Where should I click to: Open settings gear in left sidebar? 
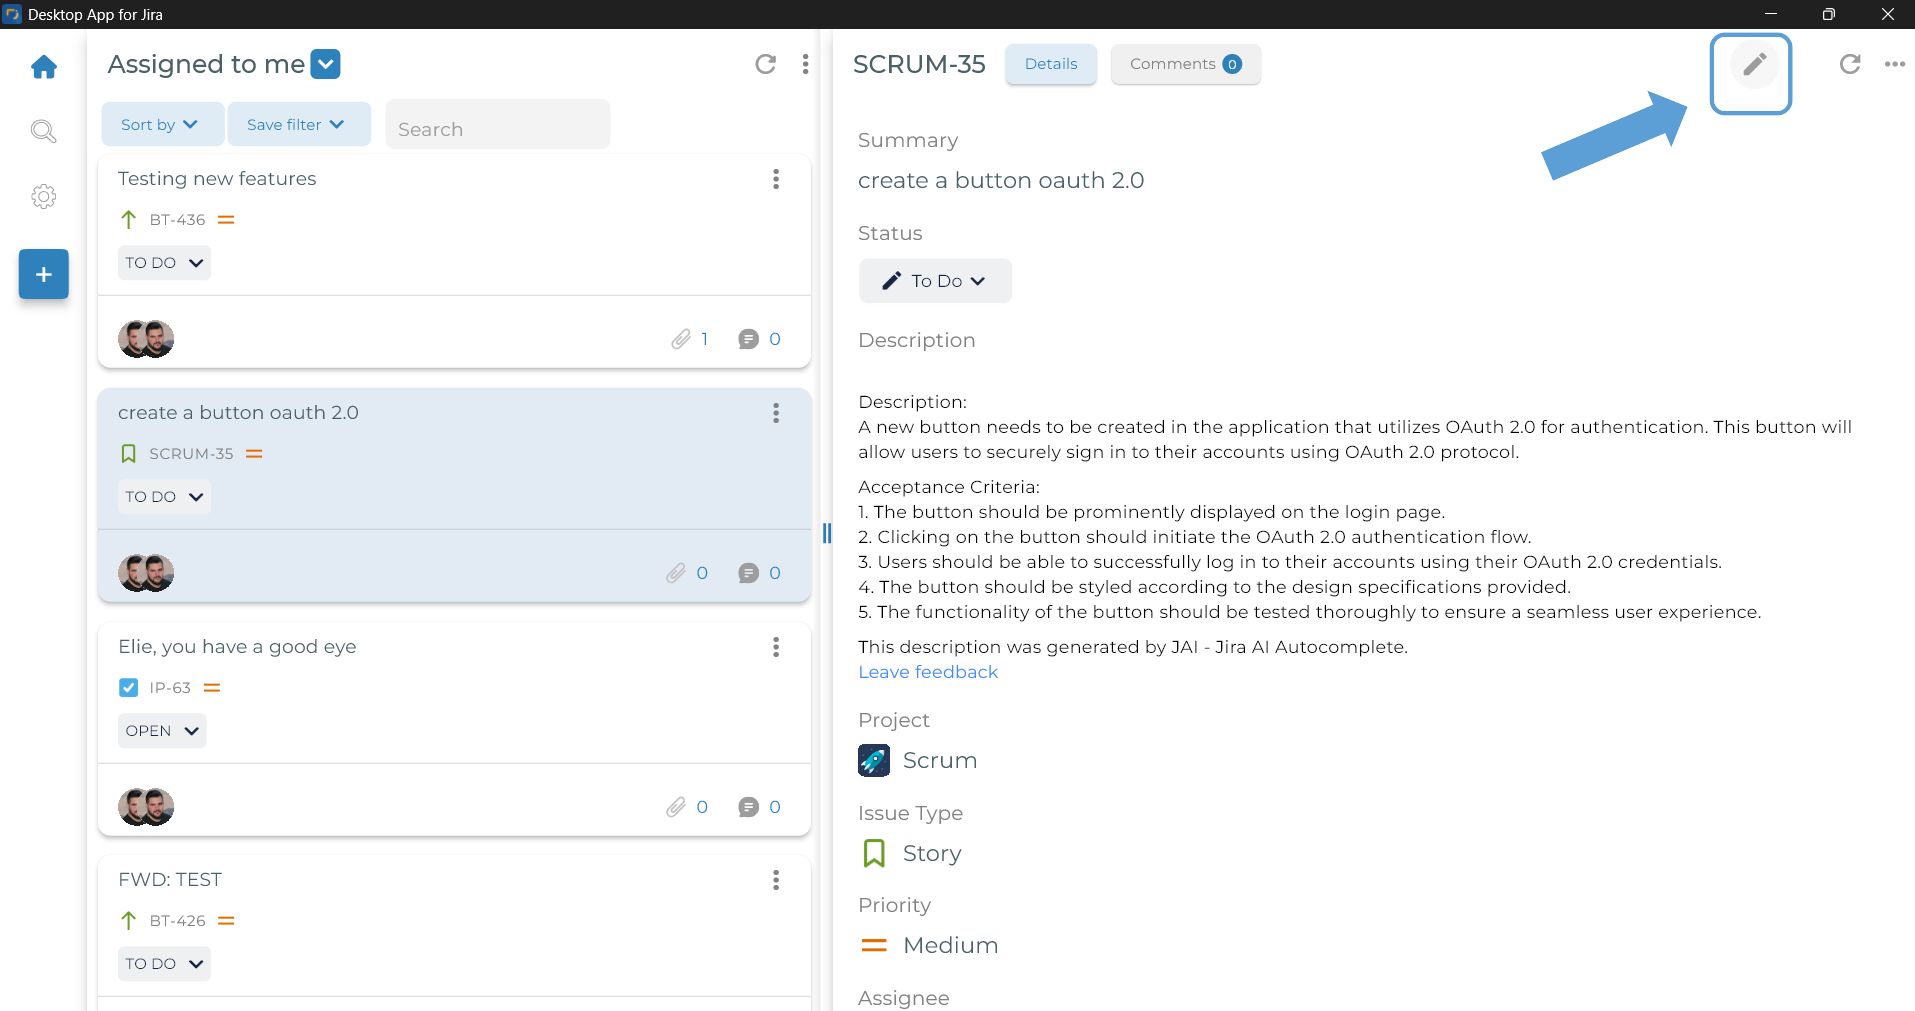[x=43, y=196]
